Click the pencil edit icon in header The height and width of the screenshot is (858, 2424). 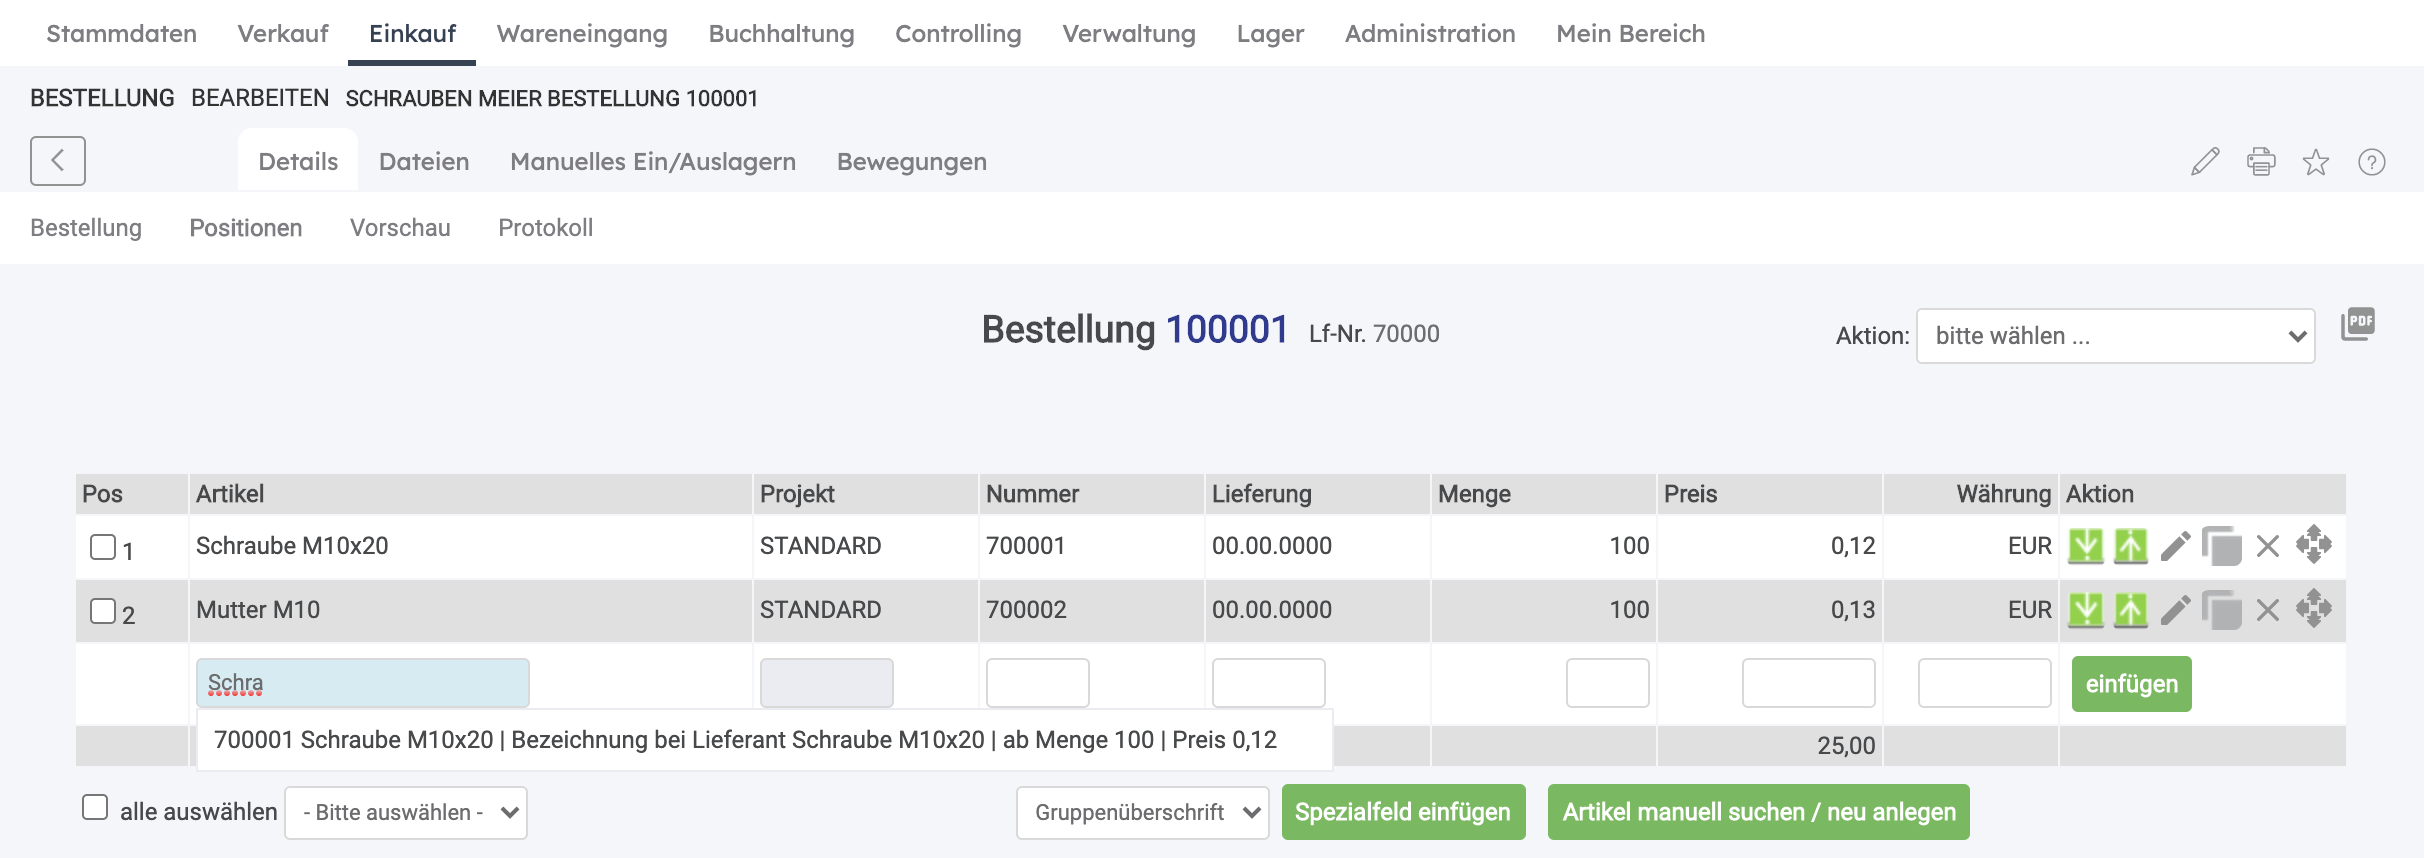2204,162
